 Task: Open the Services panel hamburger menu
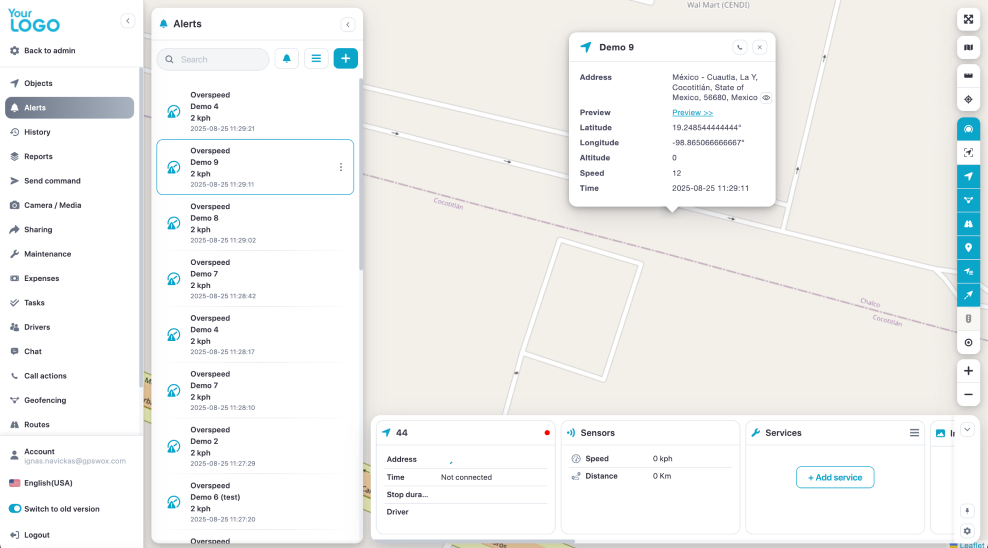pos(914,433)
